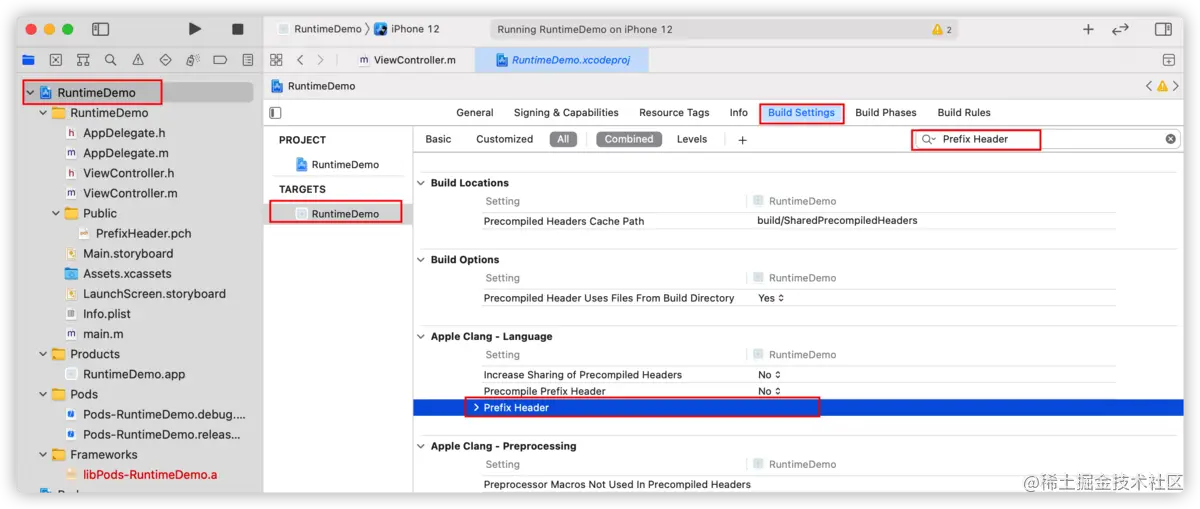Image resolution: width=1200 pixels, height=509 pixels.
Task: Open the find navigator magnifier
Action: 110,60
